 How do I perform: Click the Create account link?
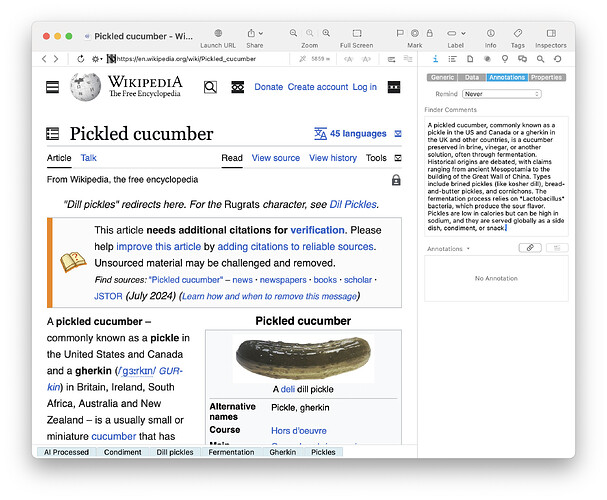[x=317, y=87]
